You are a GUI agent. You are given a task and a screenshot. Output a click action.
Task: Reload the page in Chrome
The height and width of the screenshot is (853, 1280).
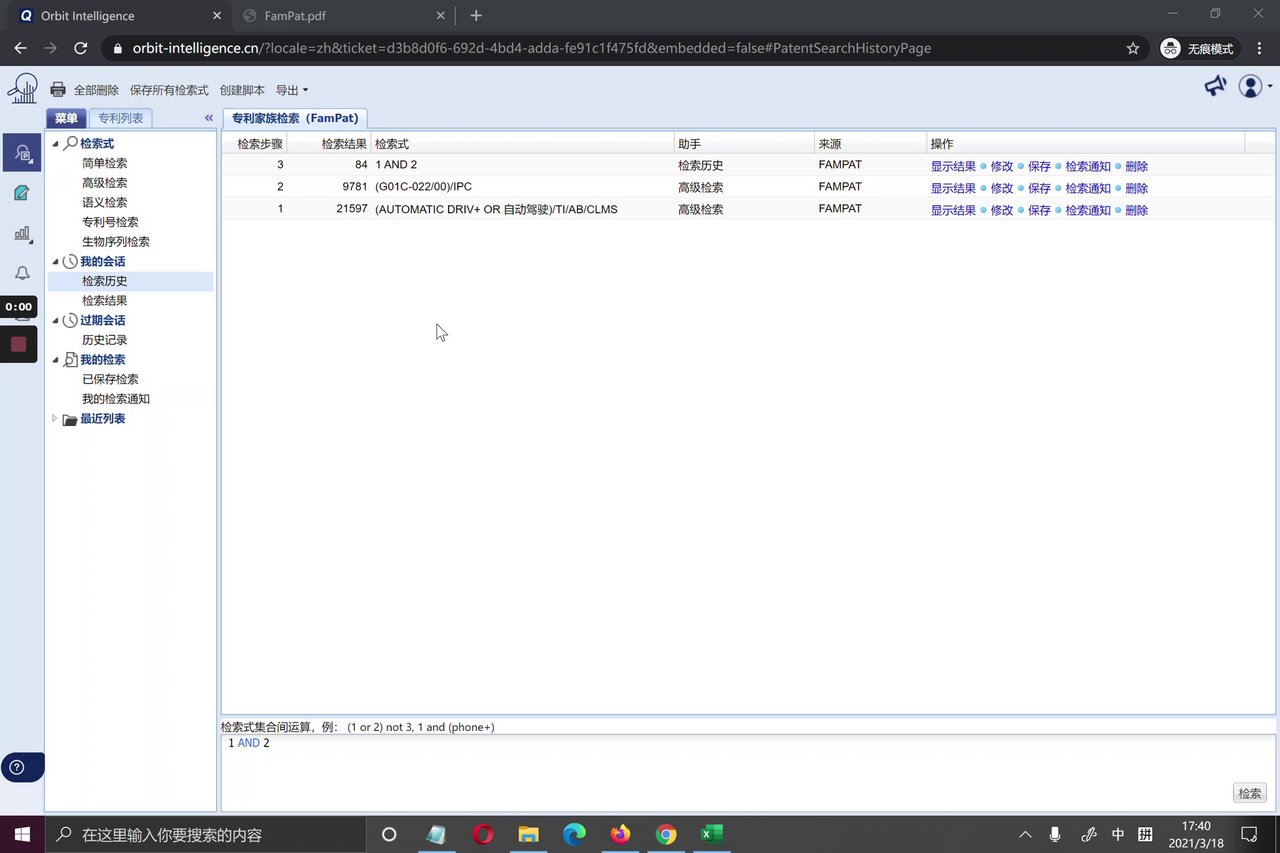(81, 48)
